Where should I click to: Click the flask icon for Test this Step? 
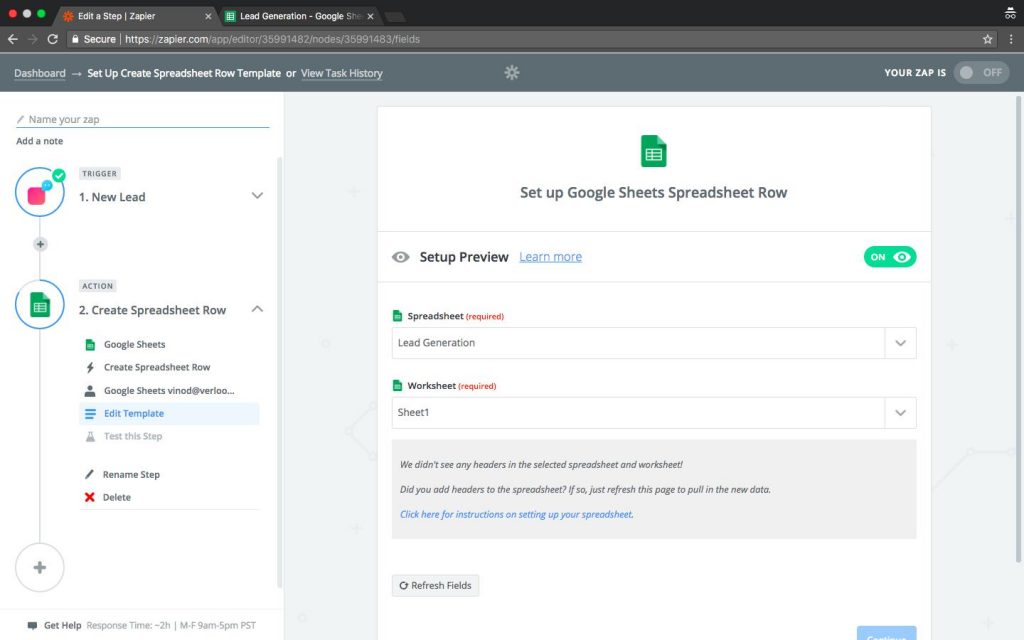coord(90,436)
